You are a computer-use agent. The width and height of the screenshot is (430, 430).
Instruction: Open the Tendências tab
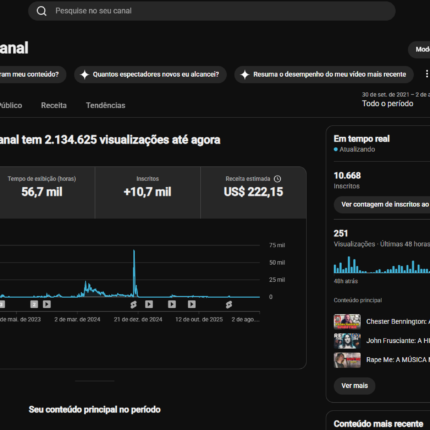pos(105,105)
